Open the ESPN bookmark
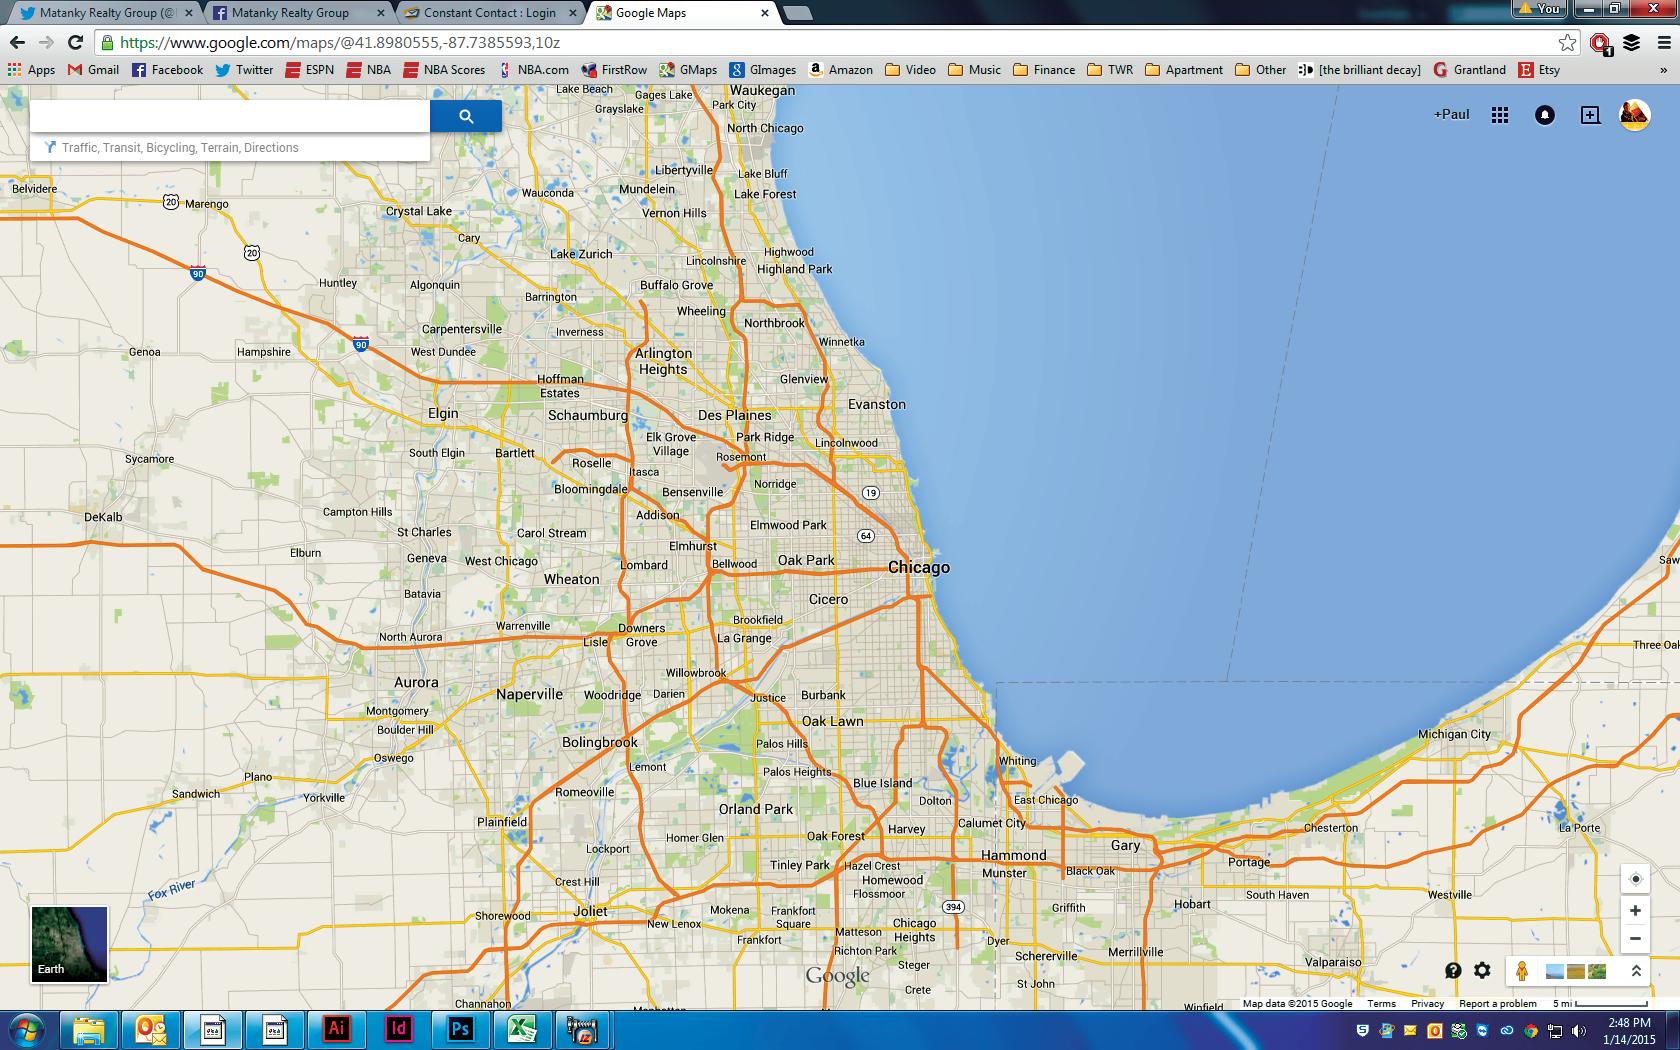The image size is (1680, 1050). (310, 70)
